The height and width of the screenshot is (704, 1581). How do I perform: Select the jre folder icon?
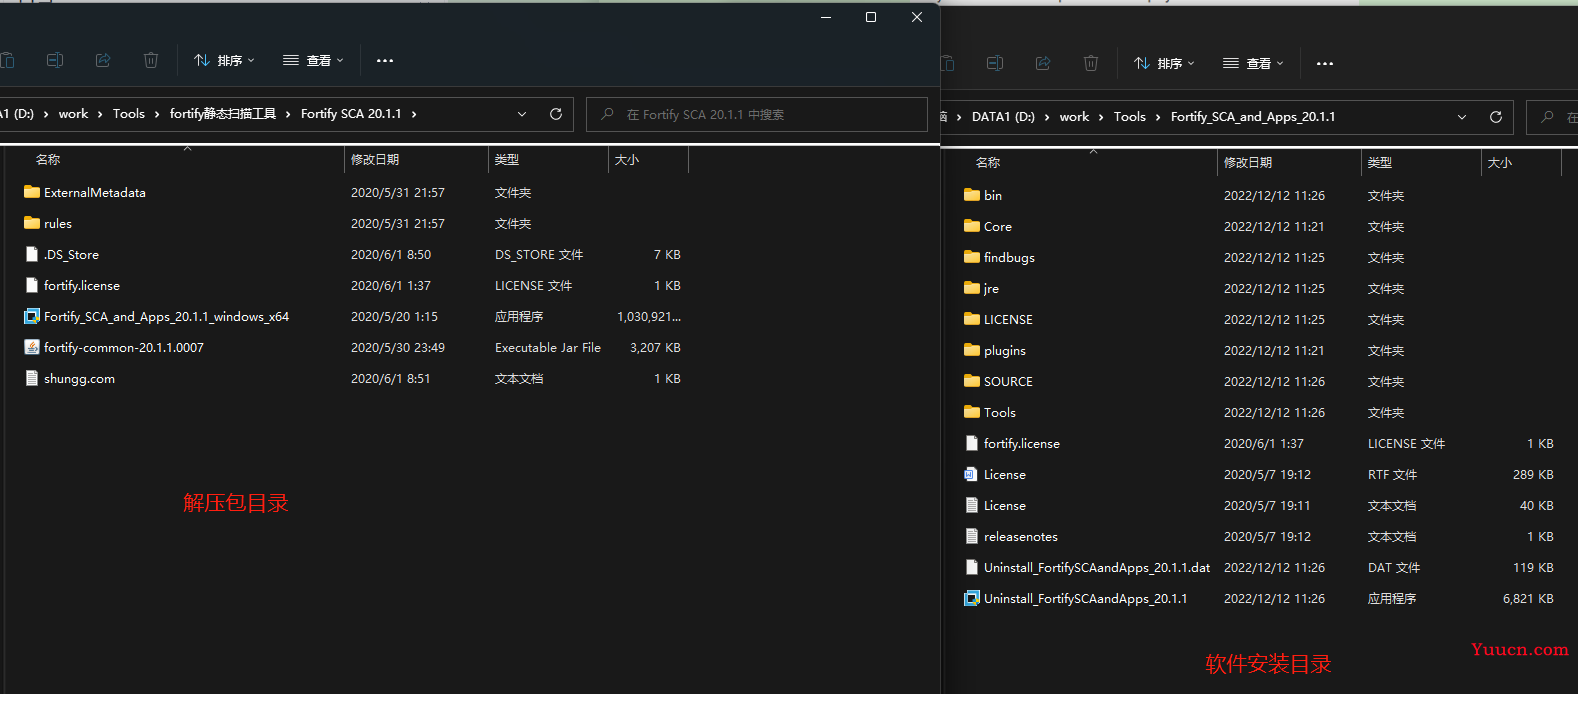pyautogui.click(x=972, y=288)
